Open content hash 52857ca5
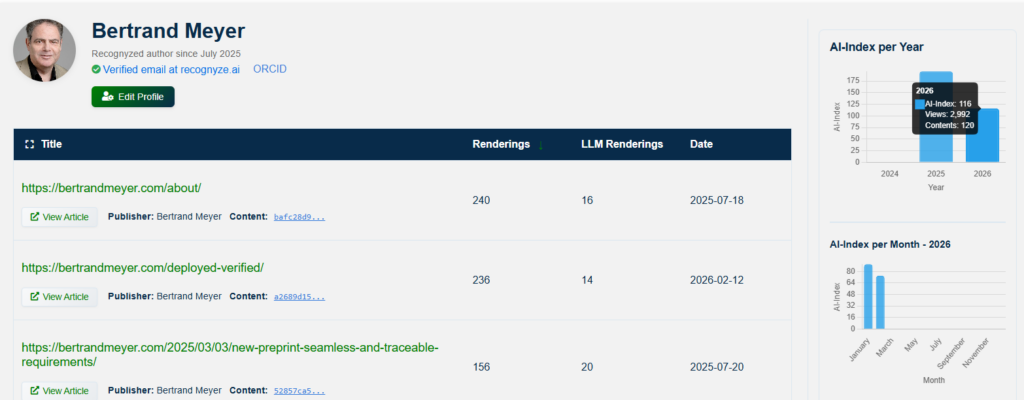This screenshot has height=400, width=1024. coord(299,390)
